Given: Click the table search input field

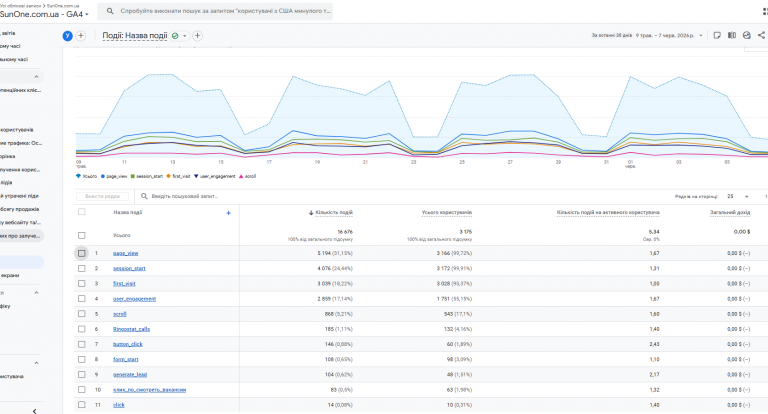Looking at the screenshot, I should pos(185,196).
